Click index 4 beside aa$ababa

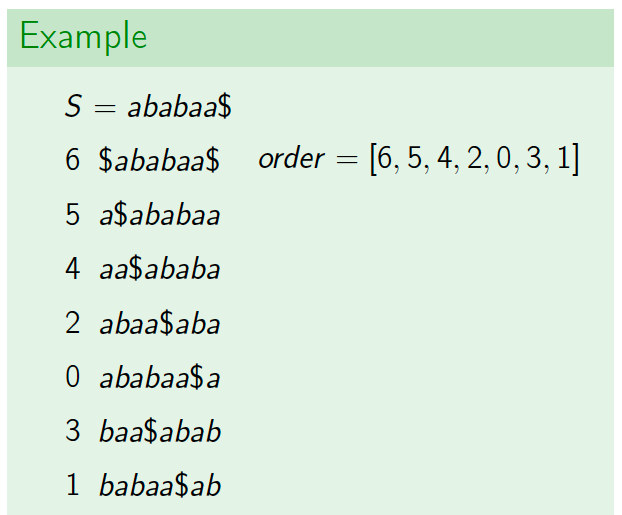73,269
